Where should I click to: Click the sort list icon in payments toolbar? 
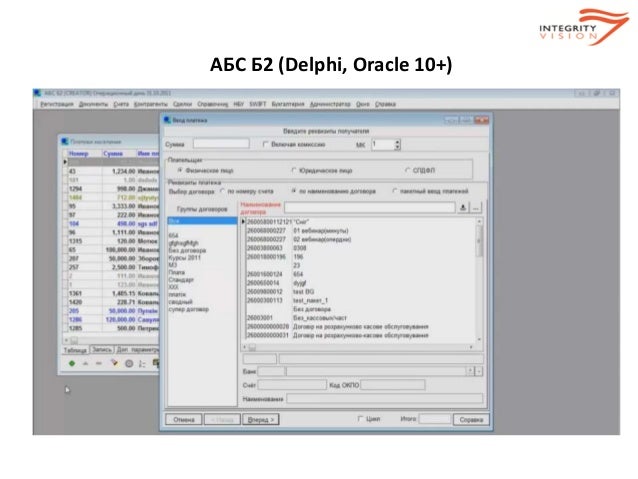coord(142,364)
